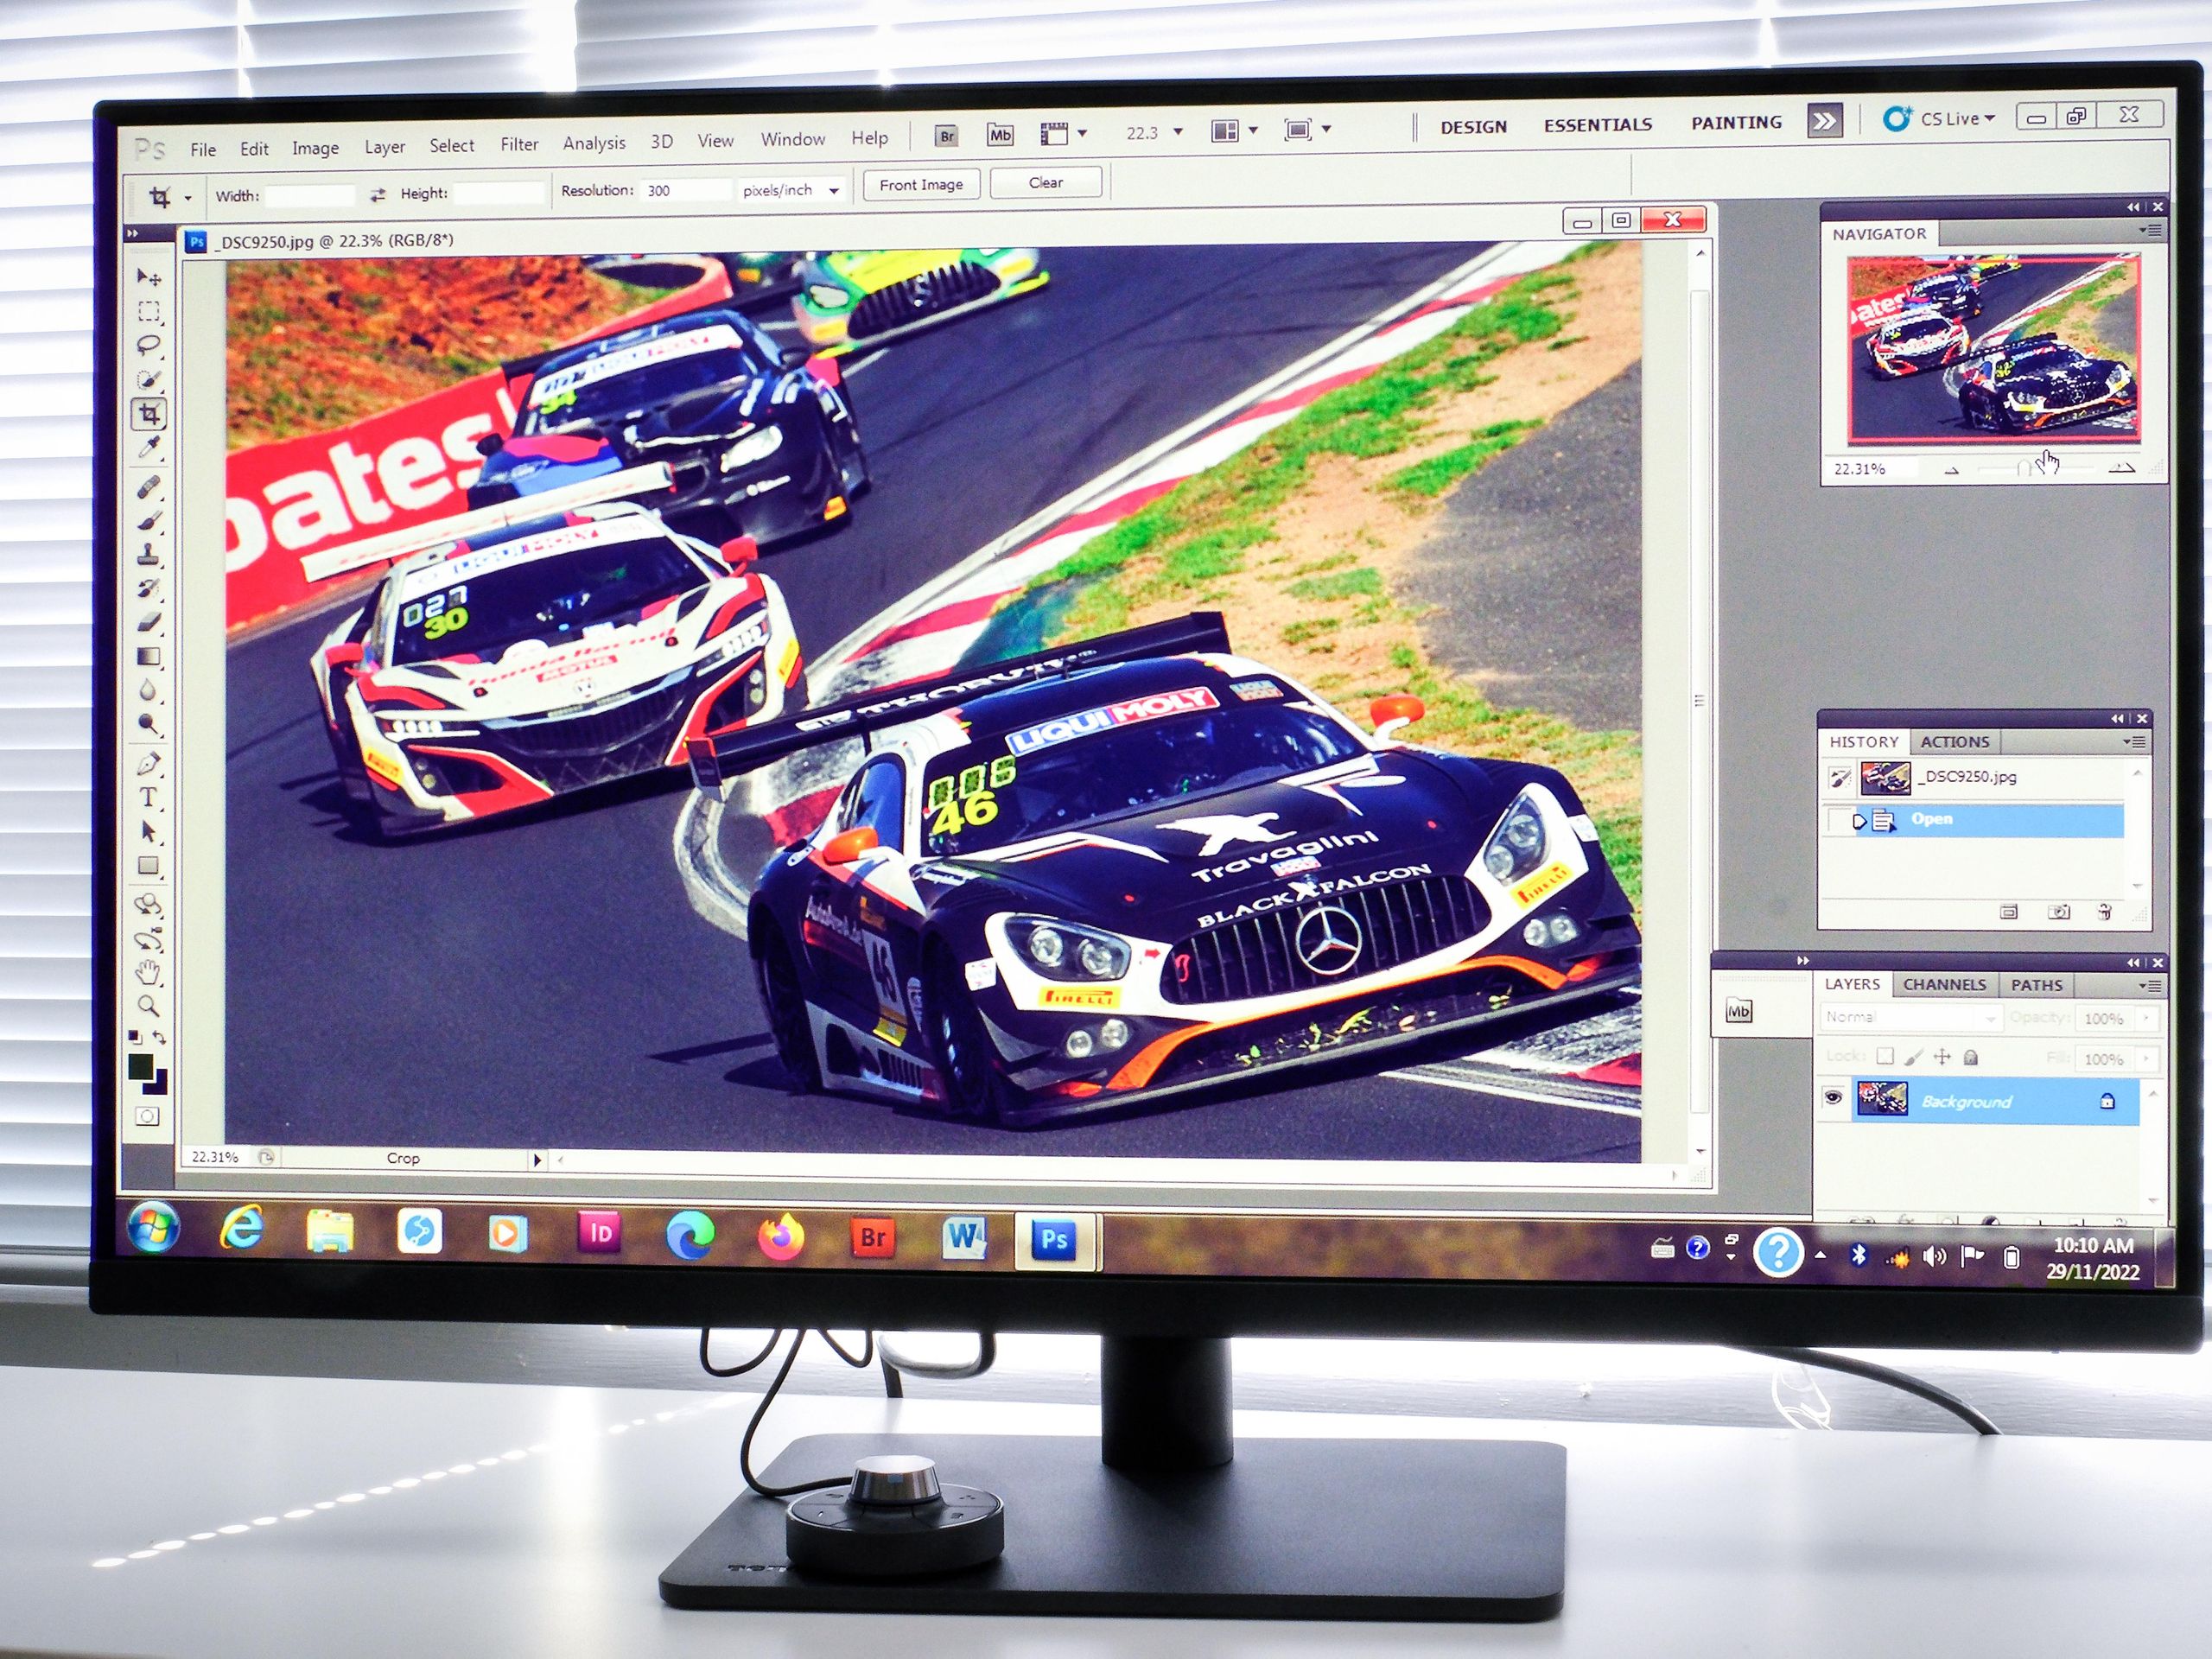The image size is (2212, 1659).
Task: Select the Eyedropper tool
Action: (149, 447)
